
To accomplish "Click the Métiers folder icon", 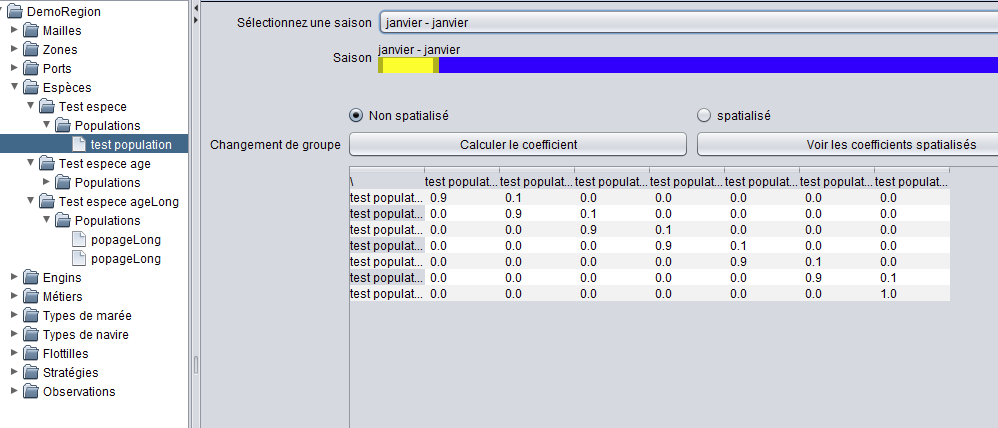I will 31,297.
